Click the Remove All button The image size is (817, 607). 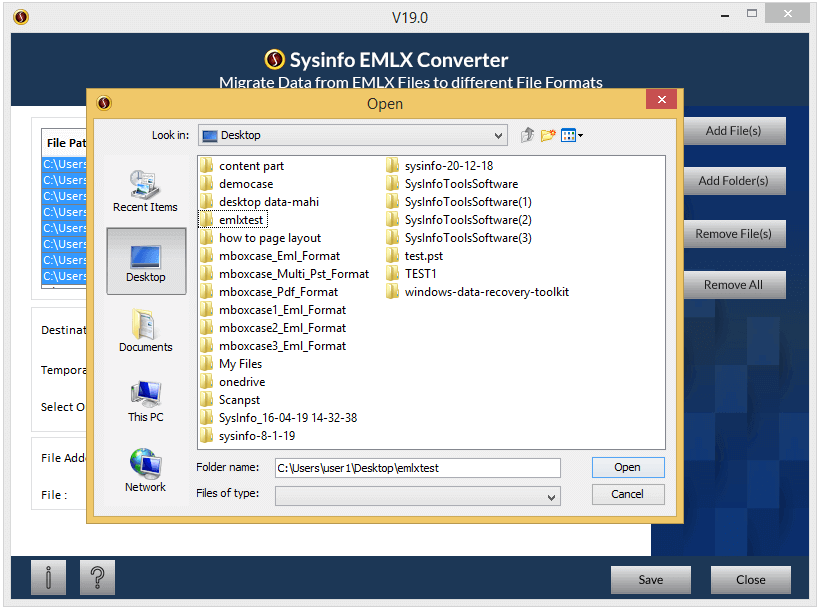click(734, 285)
